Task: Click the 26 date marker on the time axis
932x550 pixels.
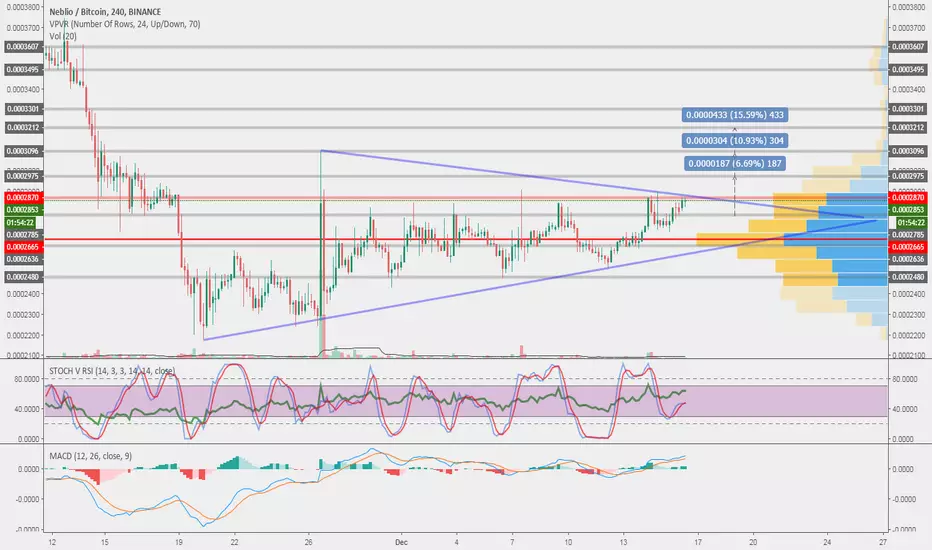Action: [x=308, y=542]
